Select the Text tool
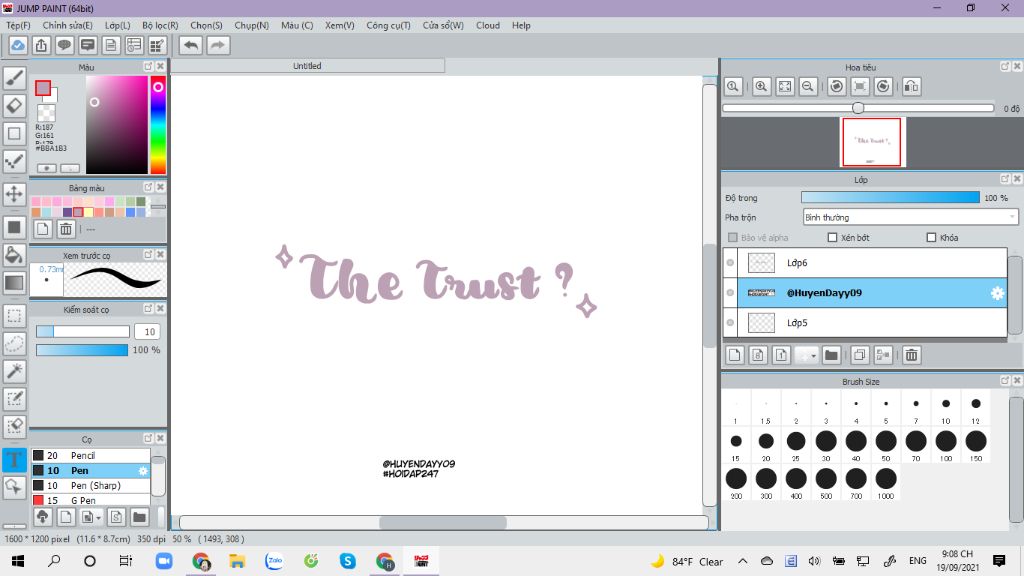The image size is (1024, 576). [14, 460]
